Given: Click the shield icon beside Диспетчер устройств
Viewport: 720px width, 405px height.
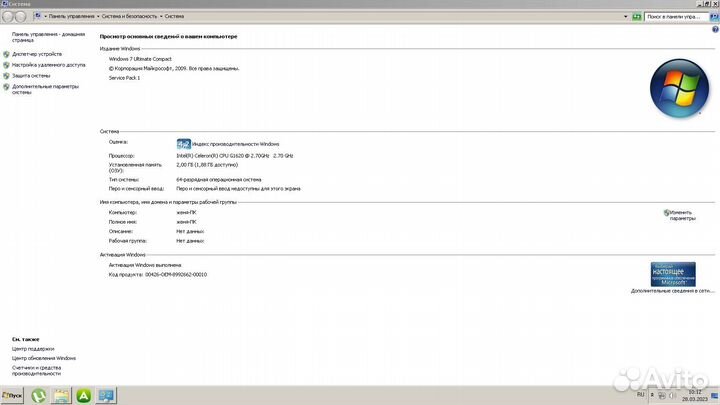Looking at the screenshot, I should coord(6,54).
